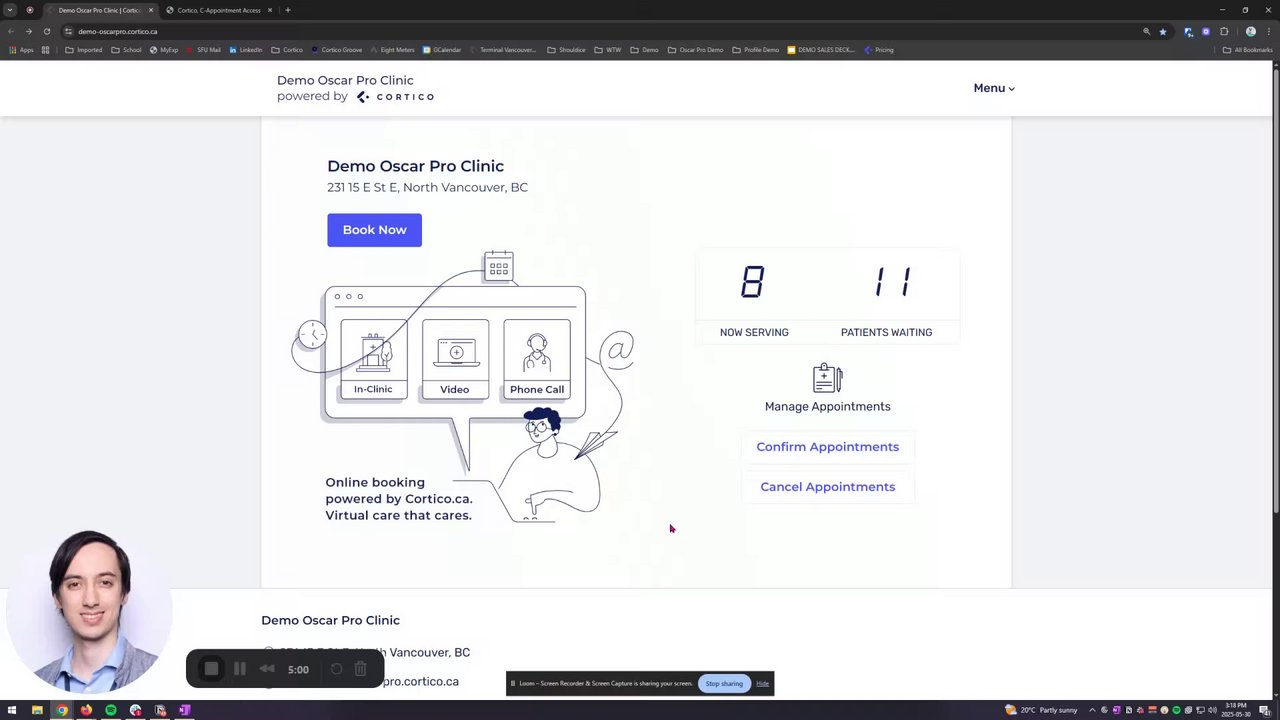1280x720 pixels.
Task: Open the Imported bookmarks folder
Action: 84,50
